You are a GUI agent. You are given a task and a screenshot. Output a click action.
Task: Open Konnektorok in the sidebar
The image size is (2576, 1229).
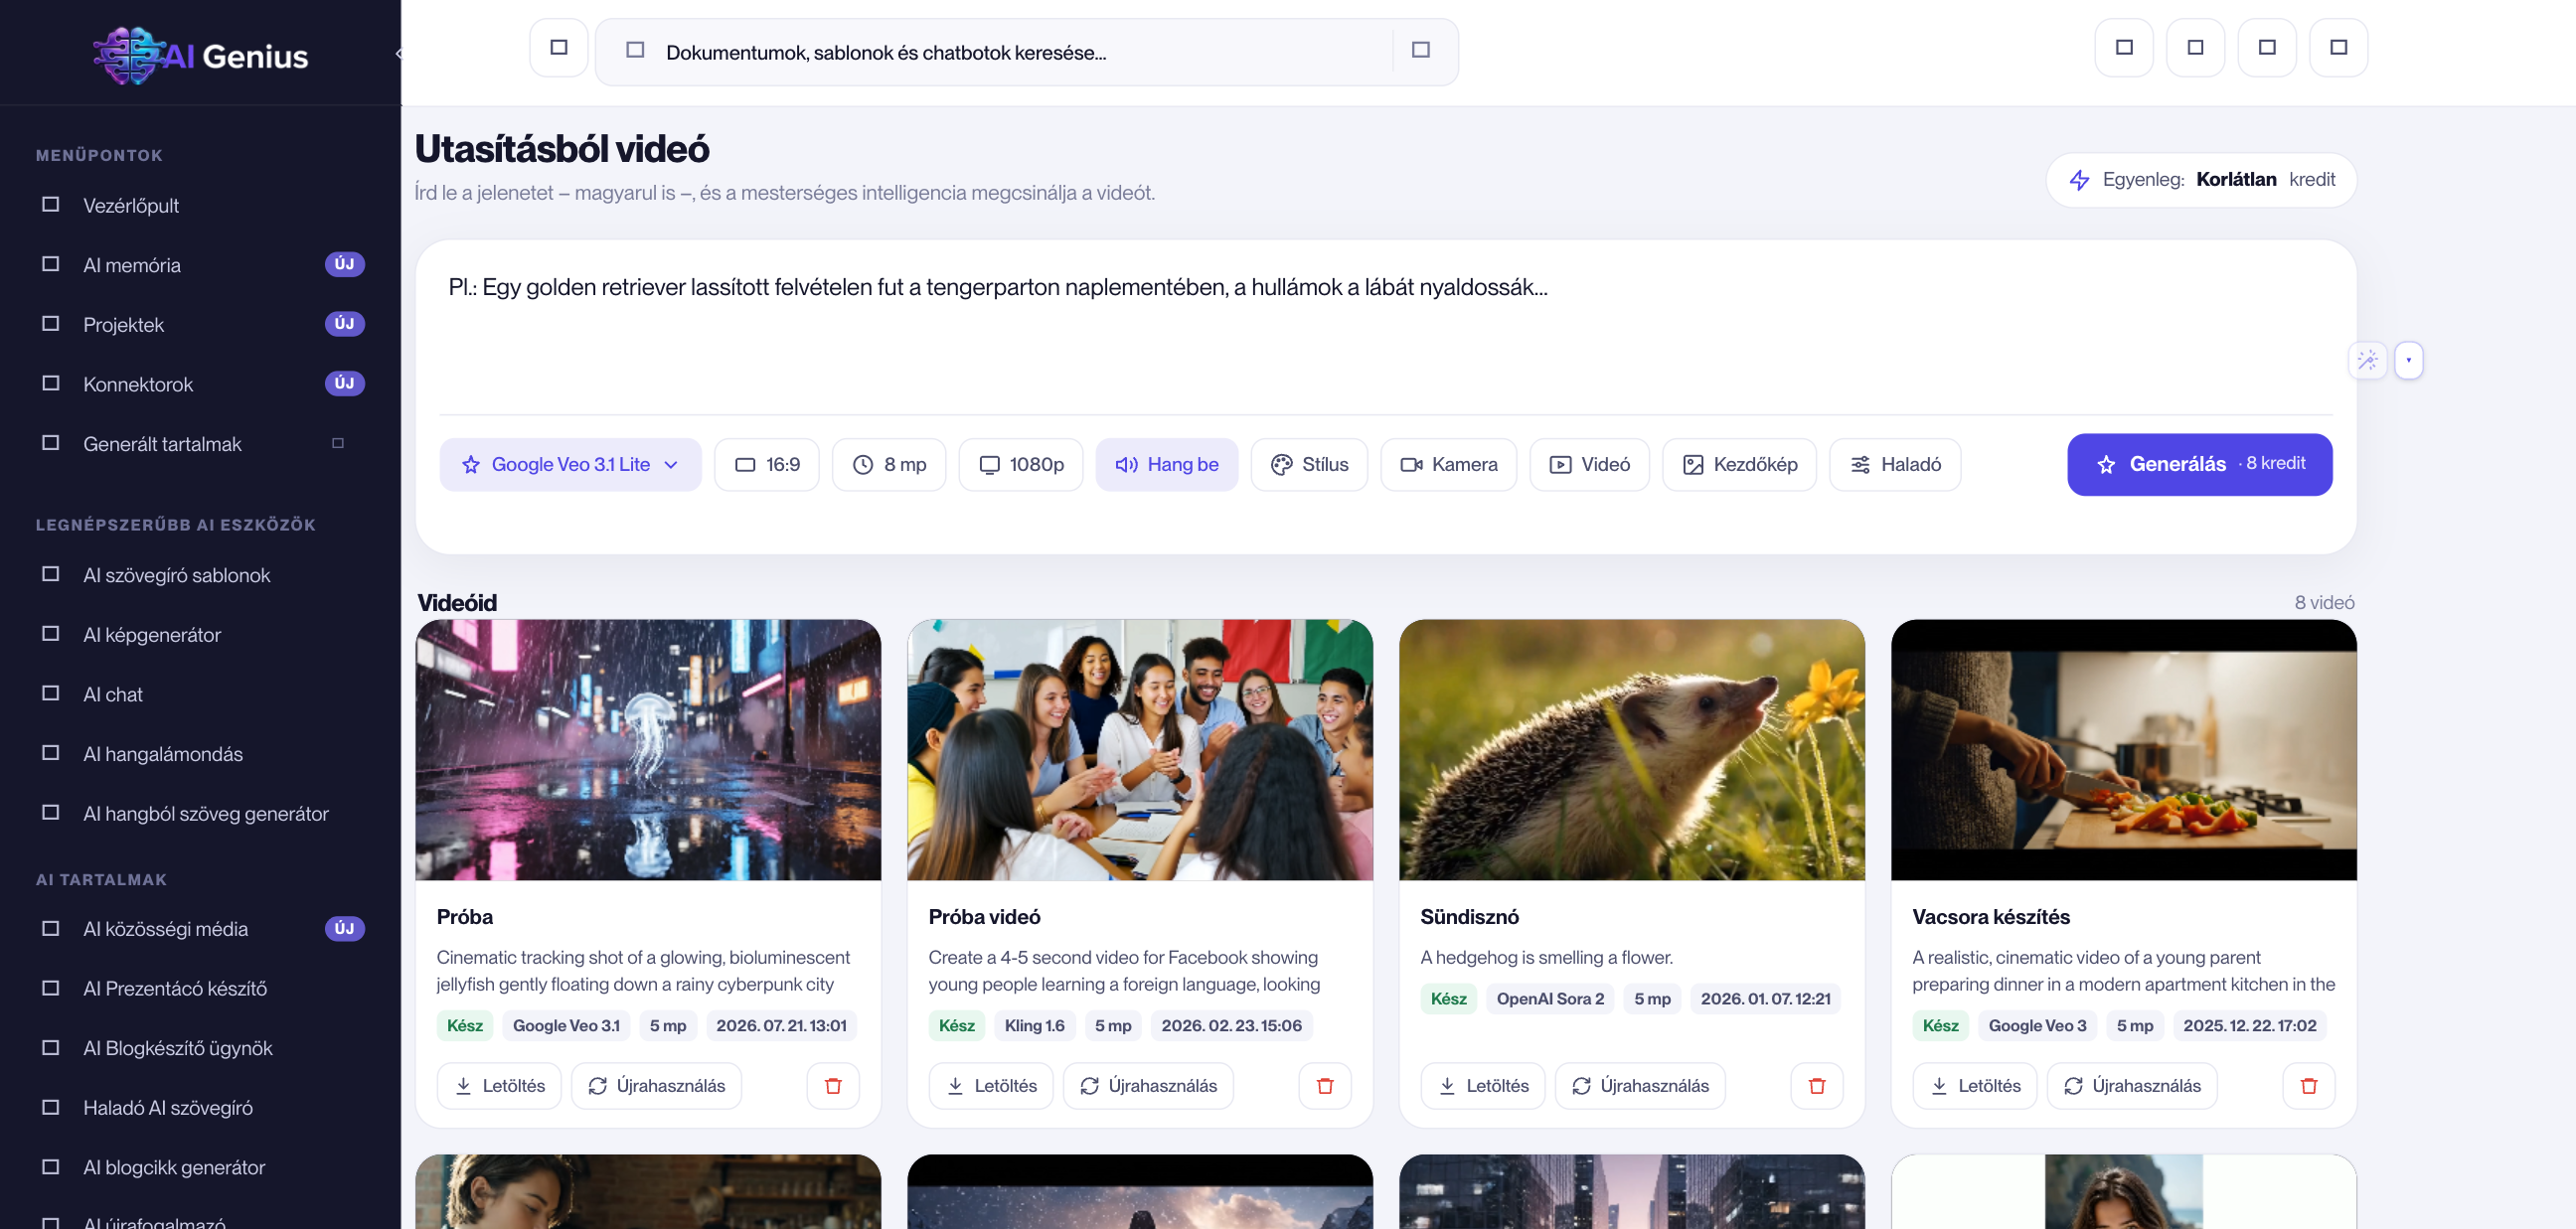click(x=200, y=384)
